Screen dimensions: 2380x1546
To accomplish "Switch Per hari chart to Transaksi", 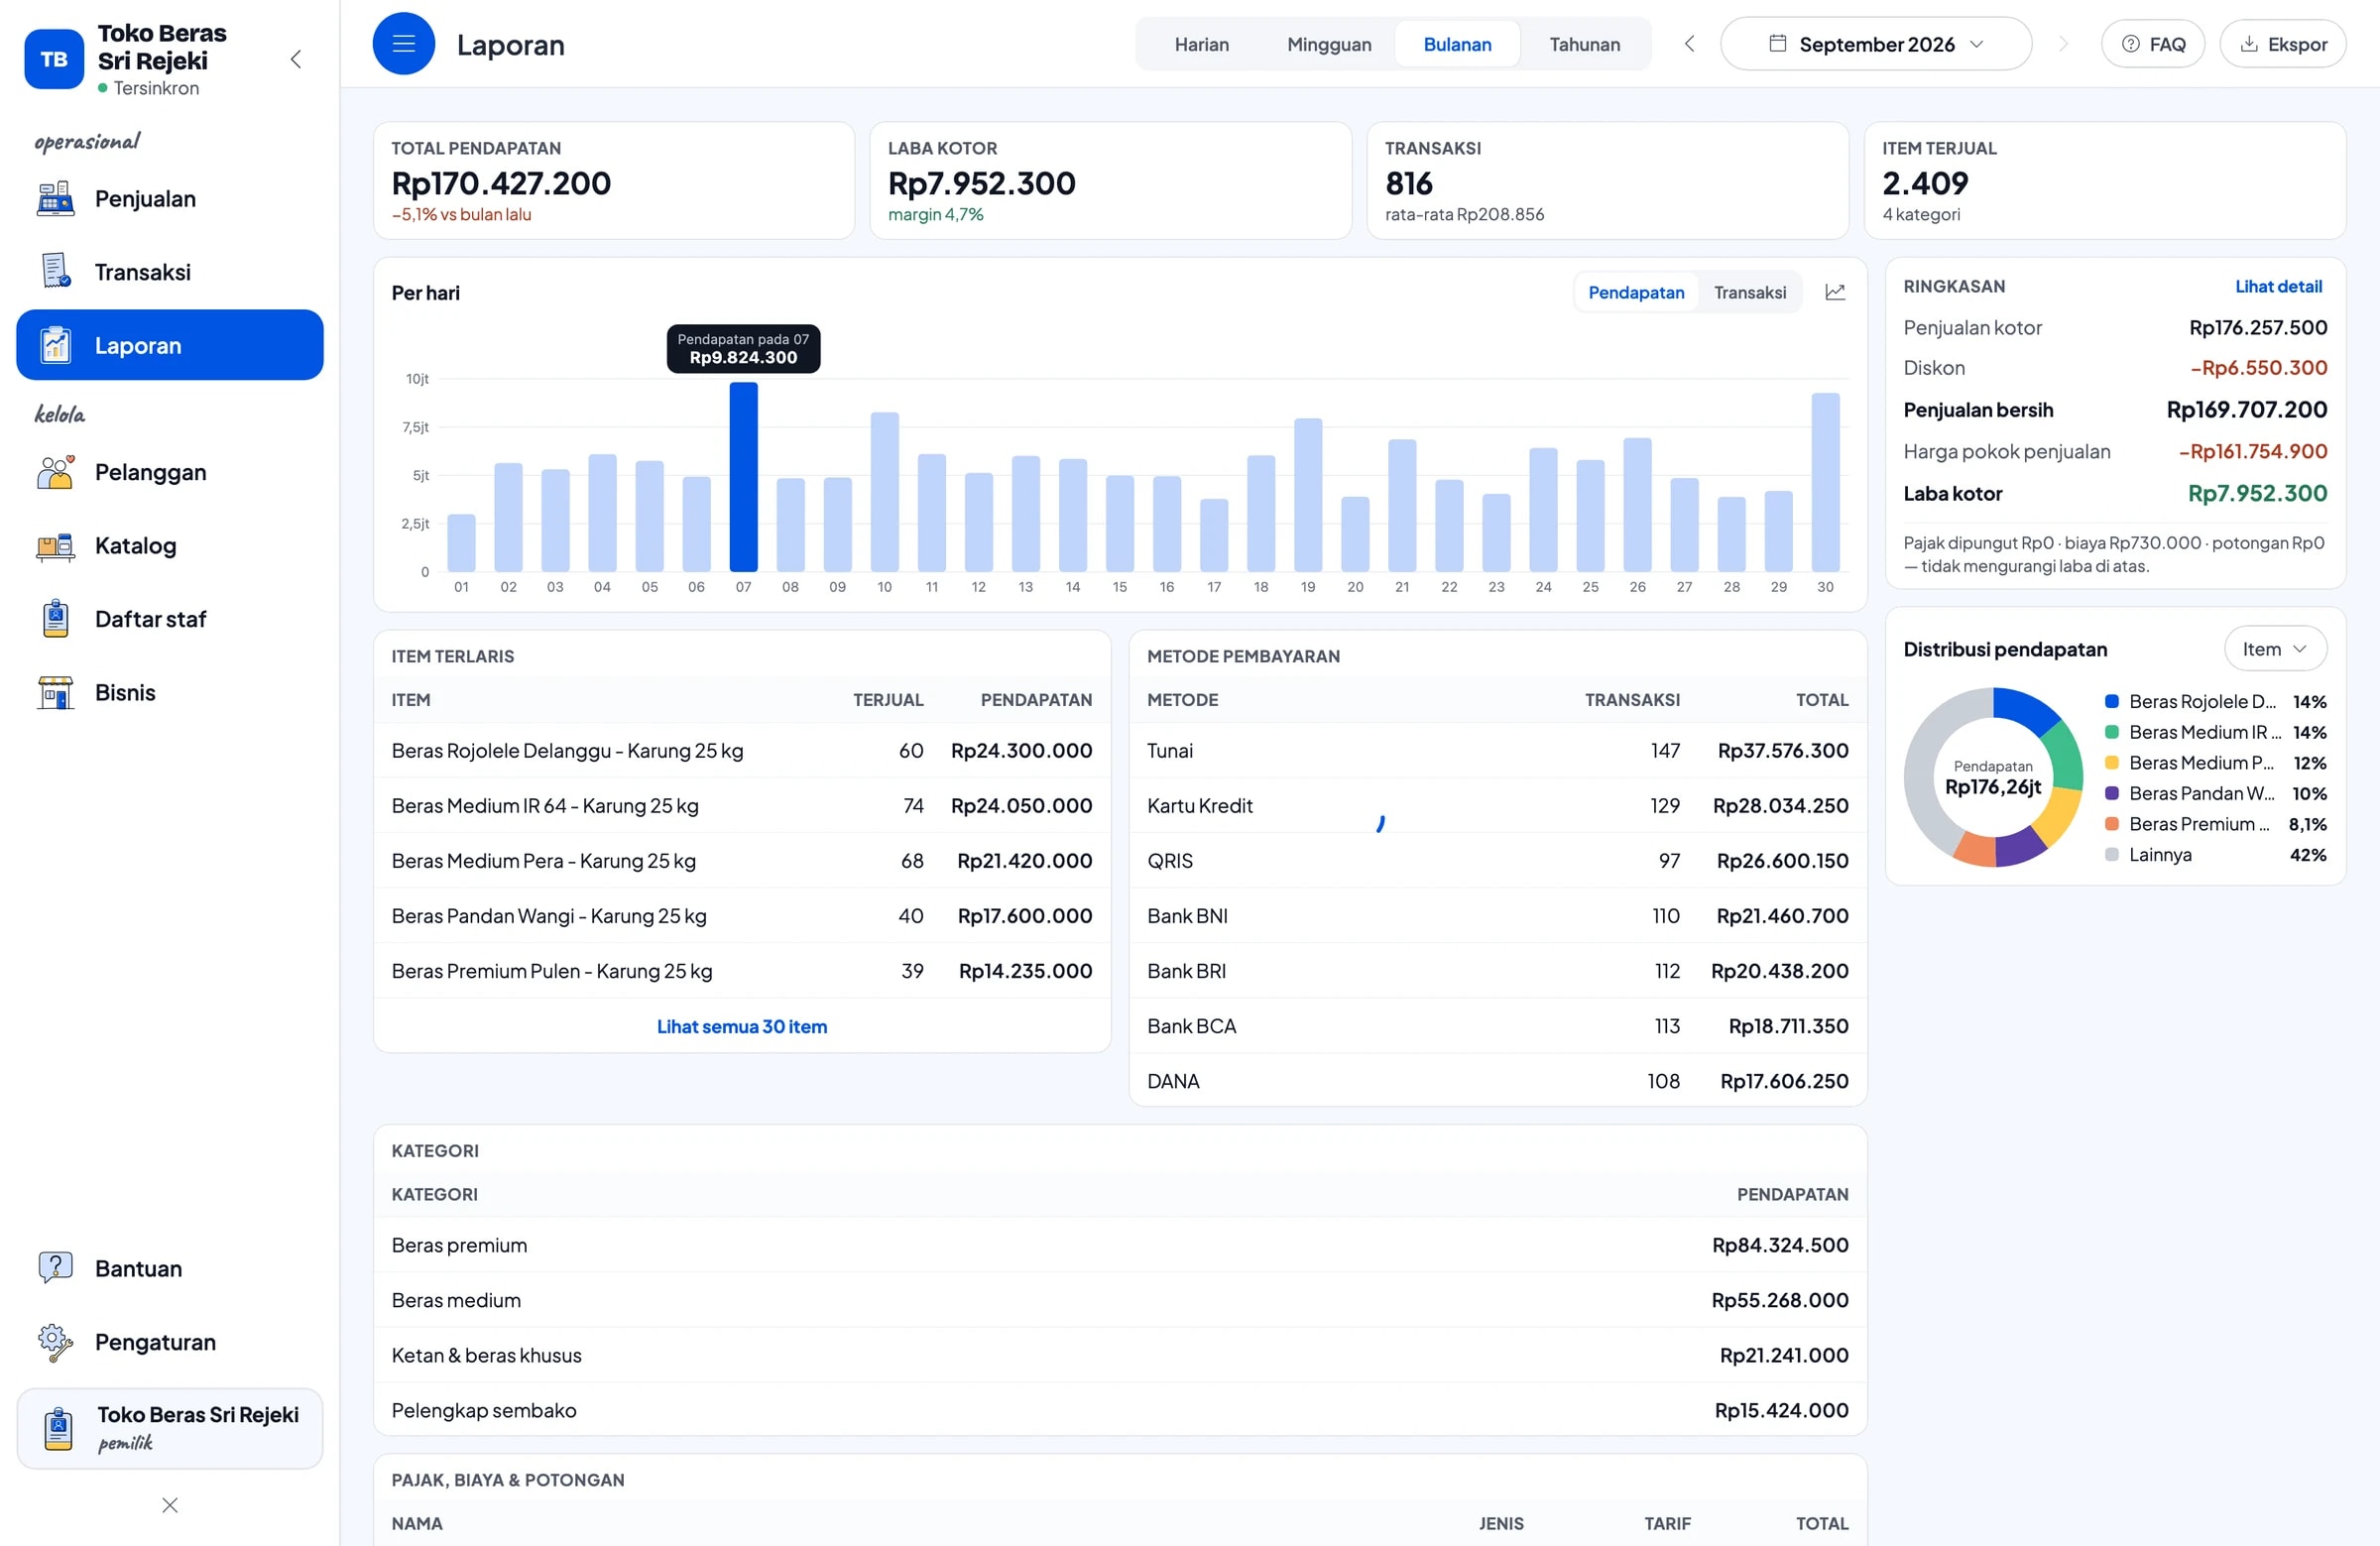I will click(1749, 292).
